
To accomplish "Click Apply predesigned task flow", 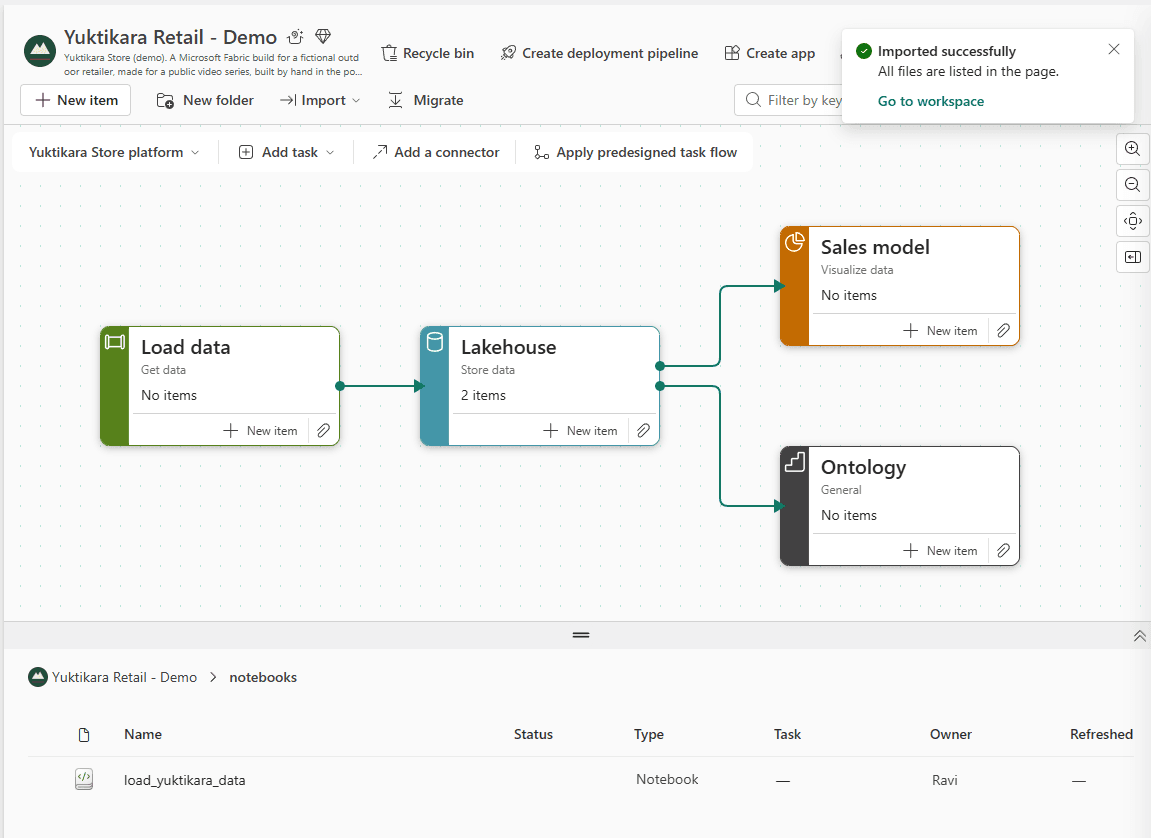I will (636, 152).
